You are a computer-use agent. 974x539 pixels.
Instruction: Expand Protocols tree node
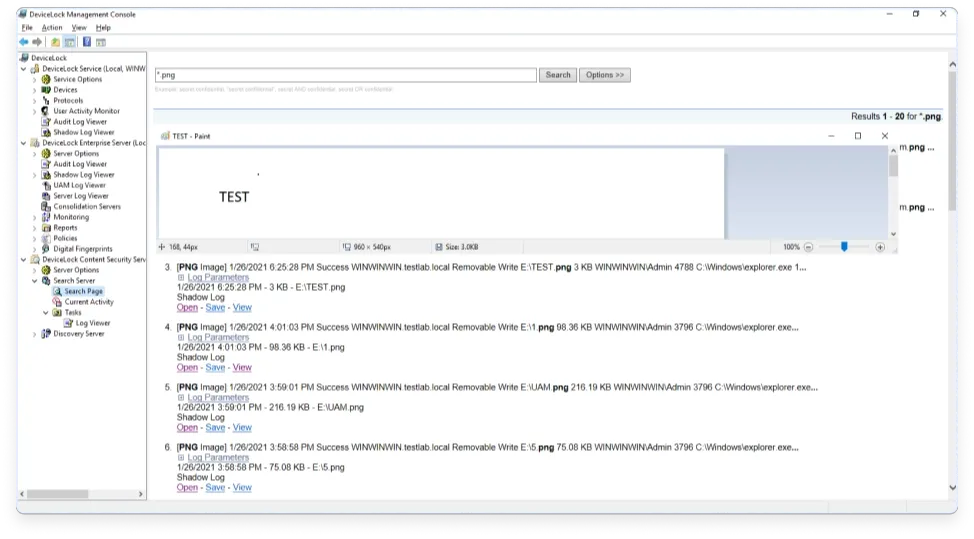tap(35, 101)
